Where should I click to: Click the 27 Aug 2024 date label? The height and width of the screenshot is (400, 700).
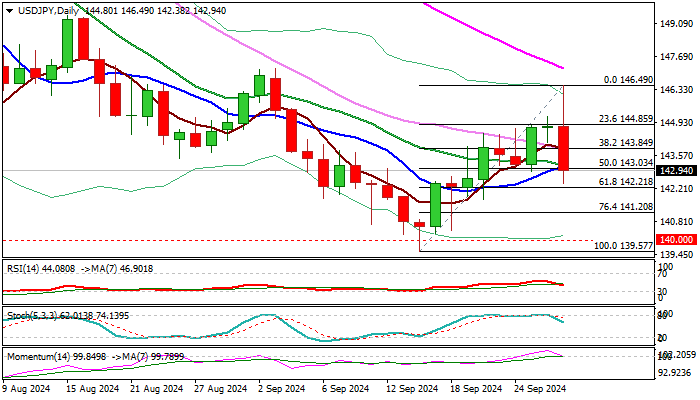(221, 389)
